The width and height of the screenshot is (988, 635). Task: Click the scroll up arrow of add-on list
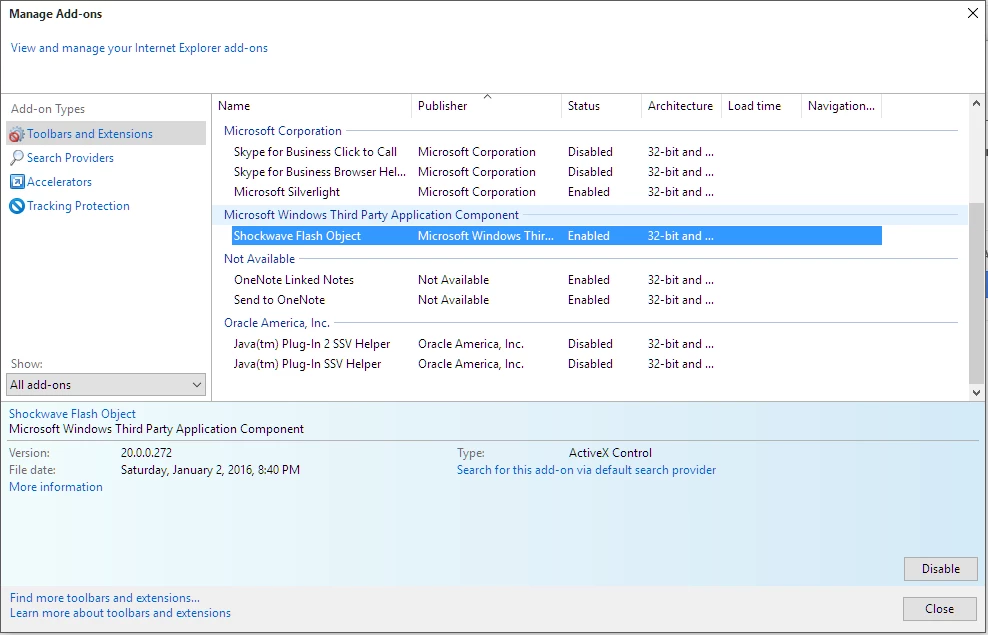[976, 103]
